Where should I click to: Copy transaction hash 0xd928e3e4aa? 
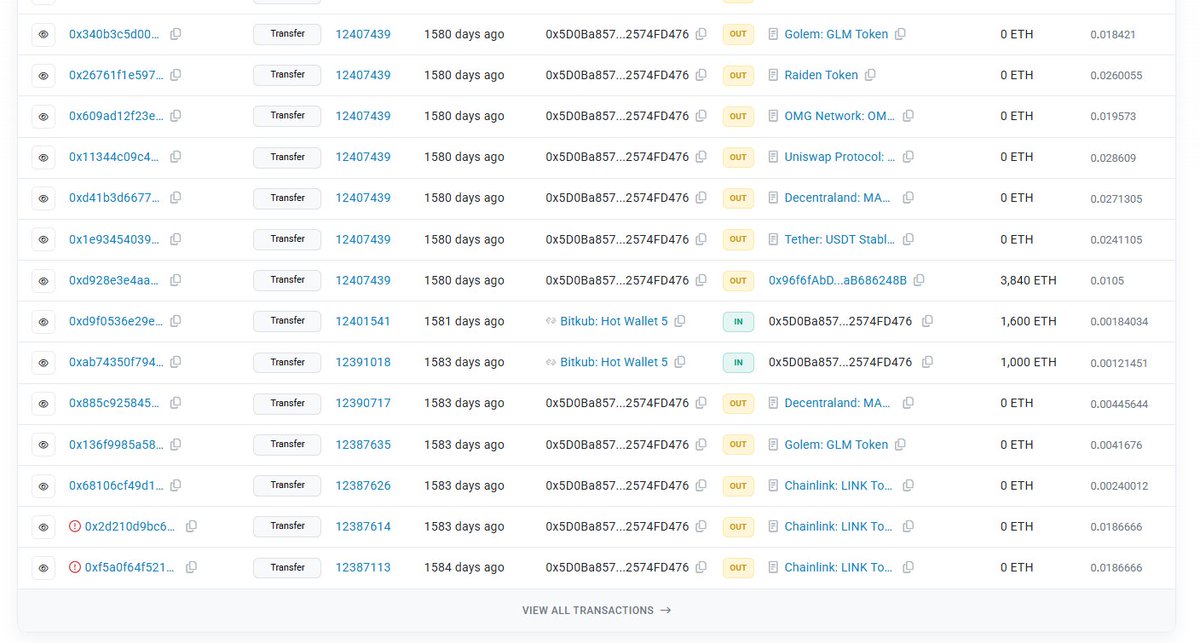click(175, 280)
